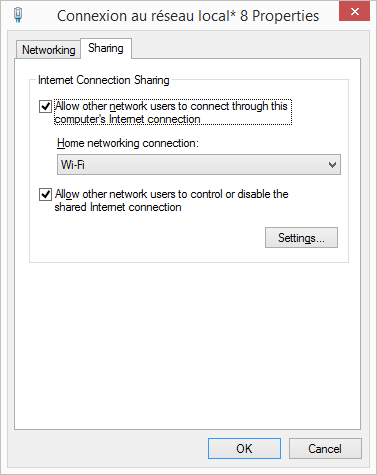Close the Properties dialog with the red X
Viewport: 377px width, 475px height.
tap(354, 11)
